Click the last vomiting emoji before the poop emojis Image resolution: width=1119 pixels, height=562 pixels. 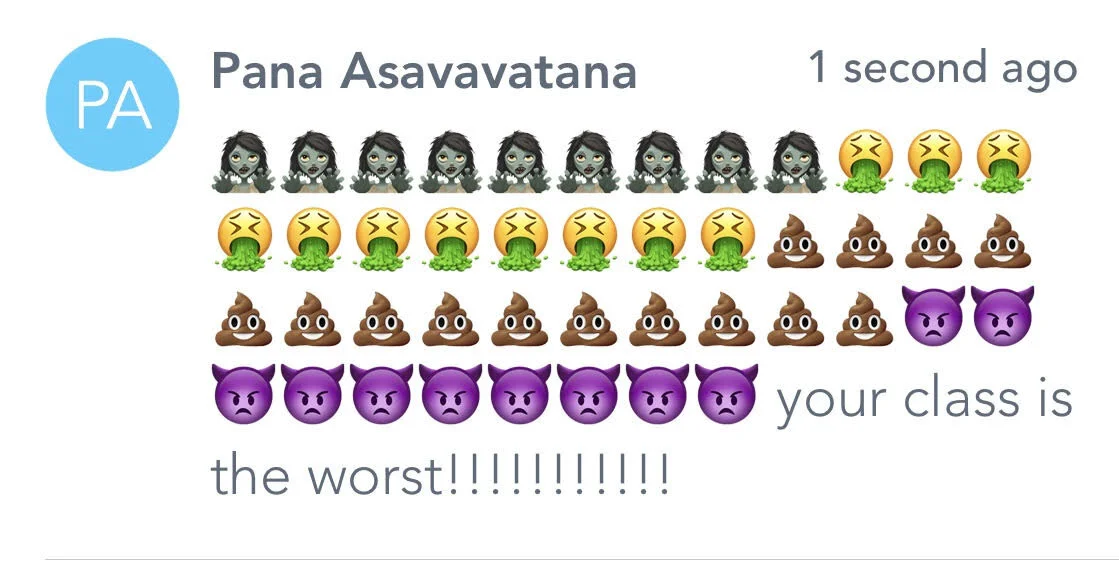click(727, 240)
